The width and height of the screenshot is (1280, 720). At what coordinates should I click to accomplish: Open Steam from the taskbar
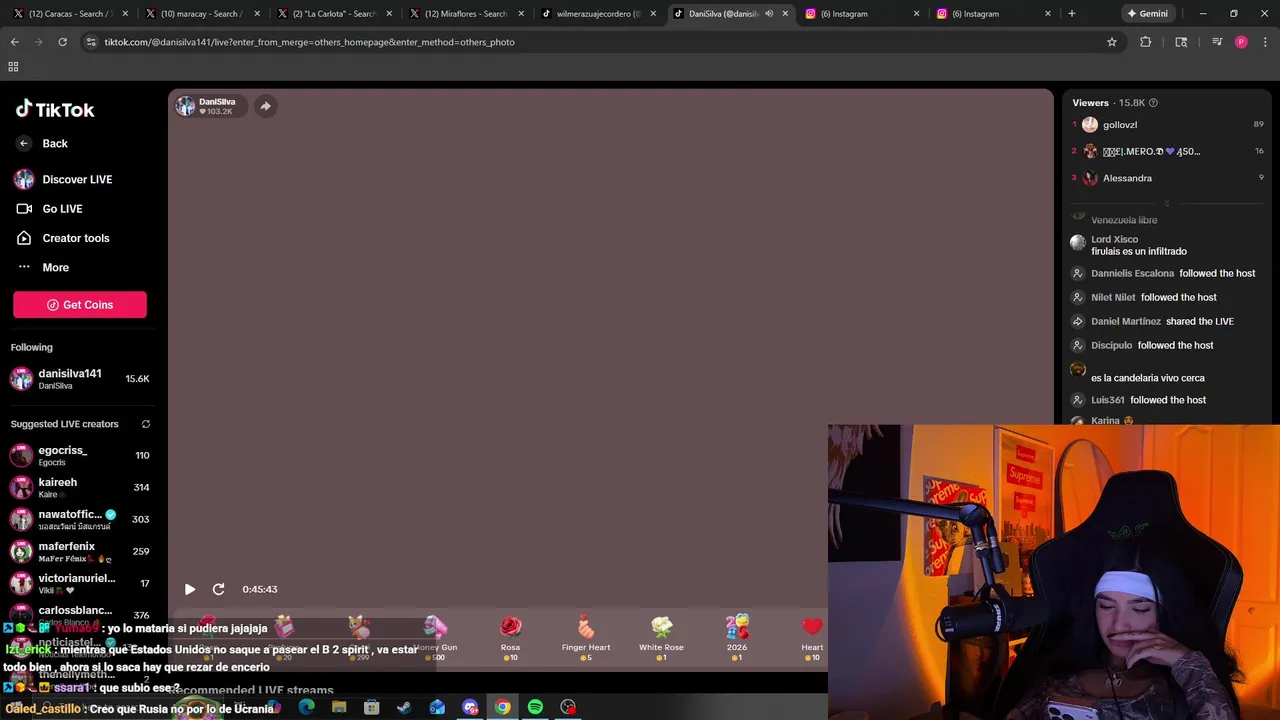coord(404,707)
